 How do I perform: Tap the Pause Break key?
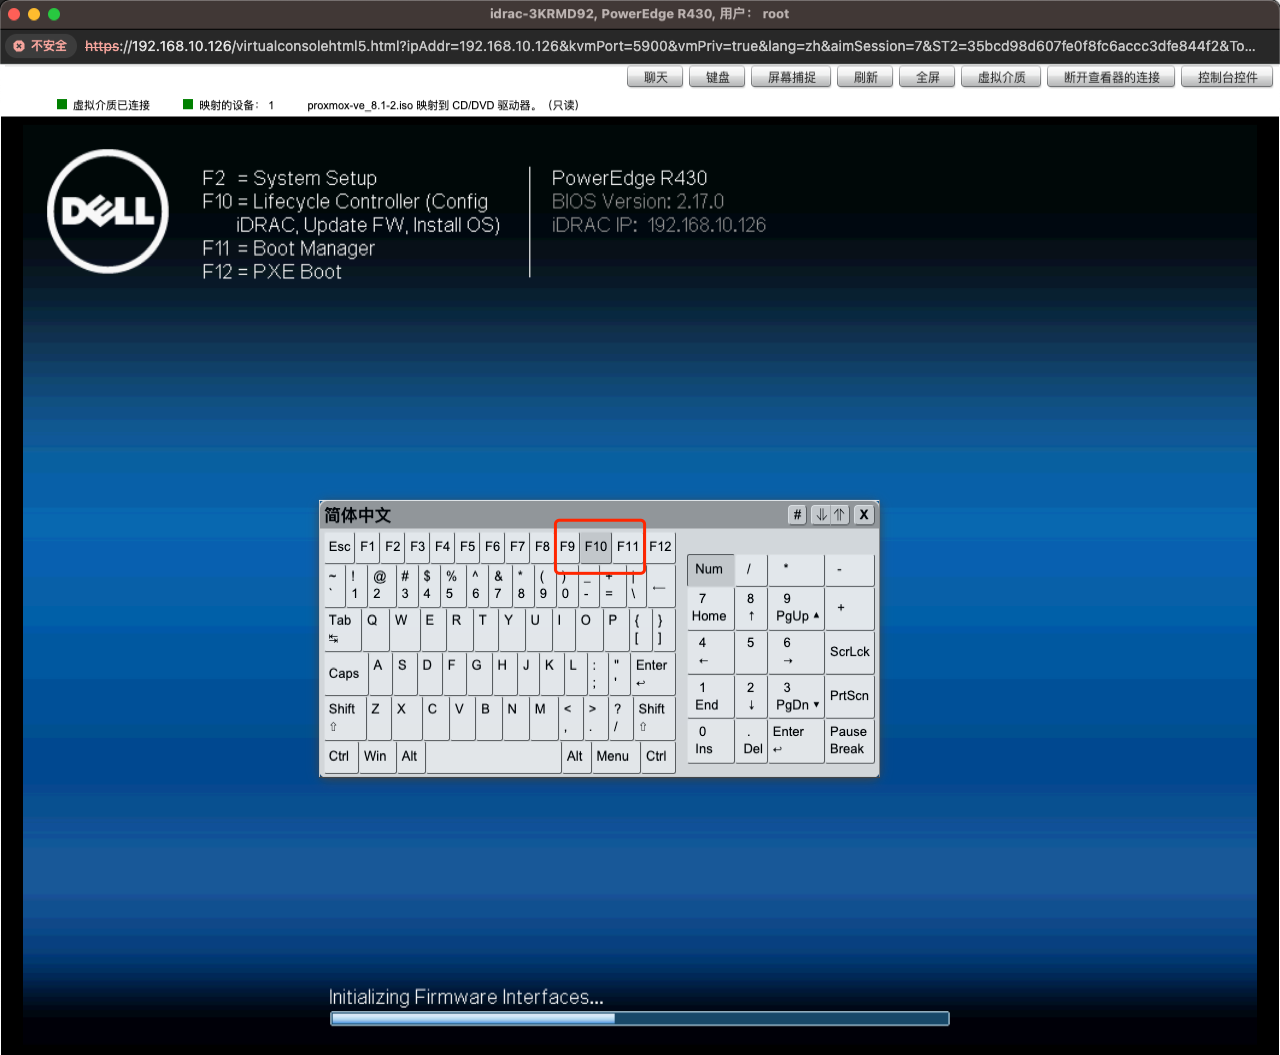[849, 740]
